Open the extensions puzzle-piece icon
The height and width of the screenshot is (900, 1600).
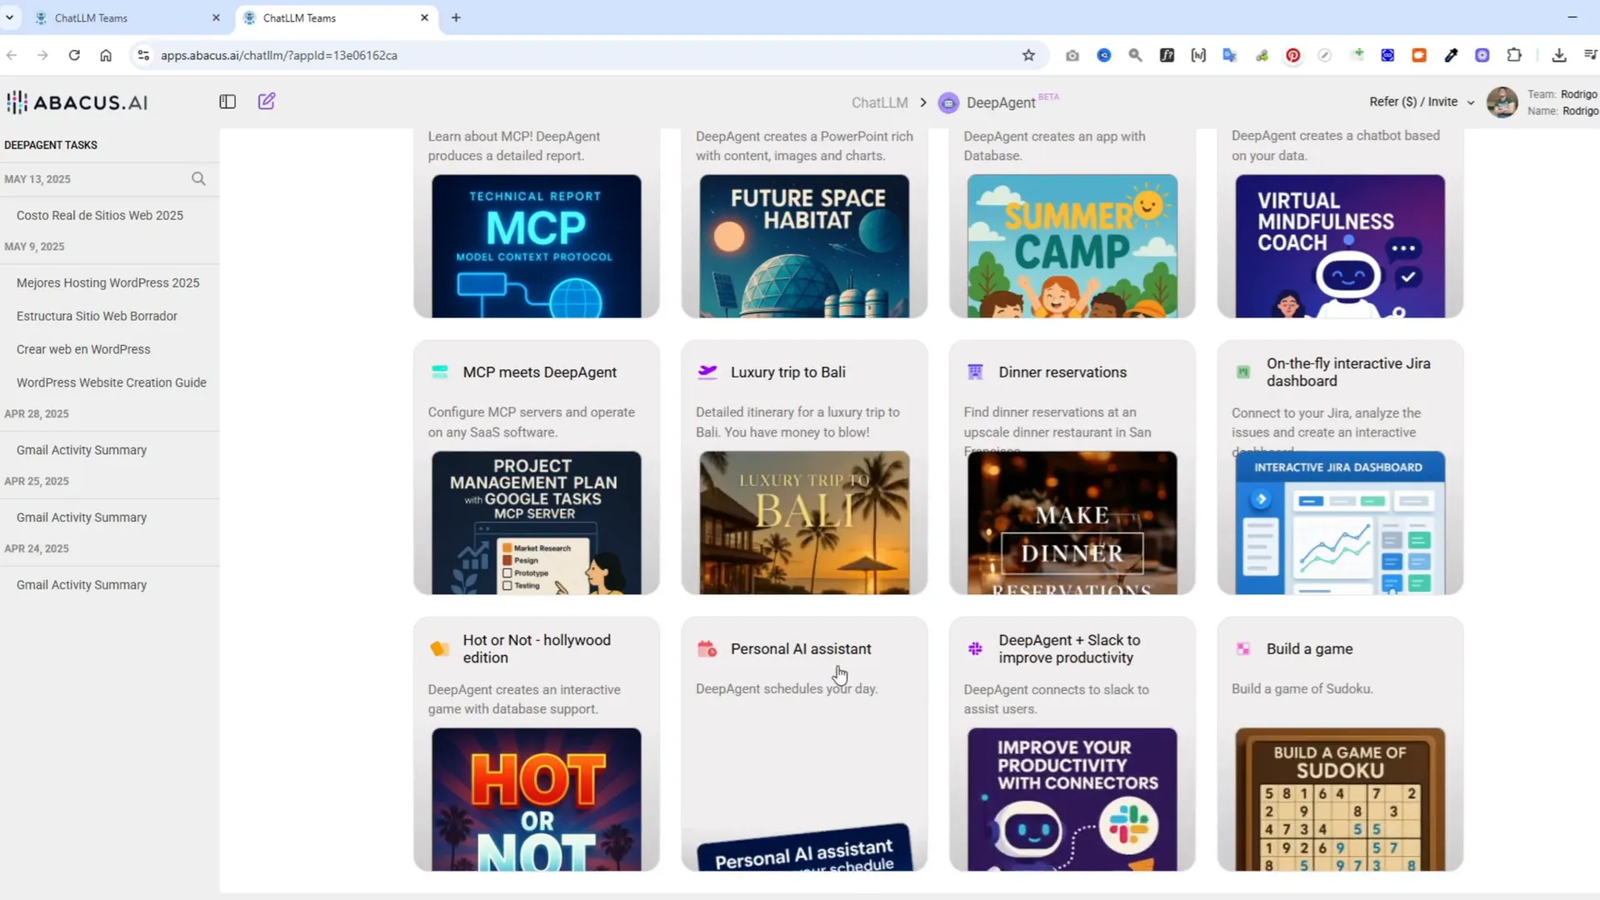pos(1515,55)
